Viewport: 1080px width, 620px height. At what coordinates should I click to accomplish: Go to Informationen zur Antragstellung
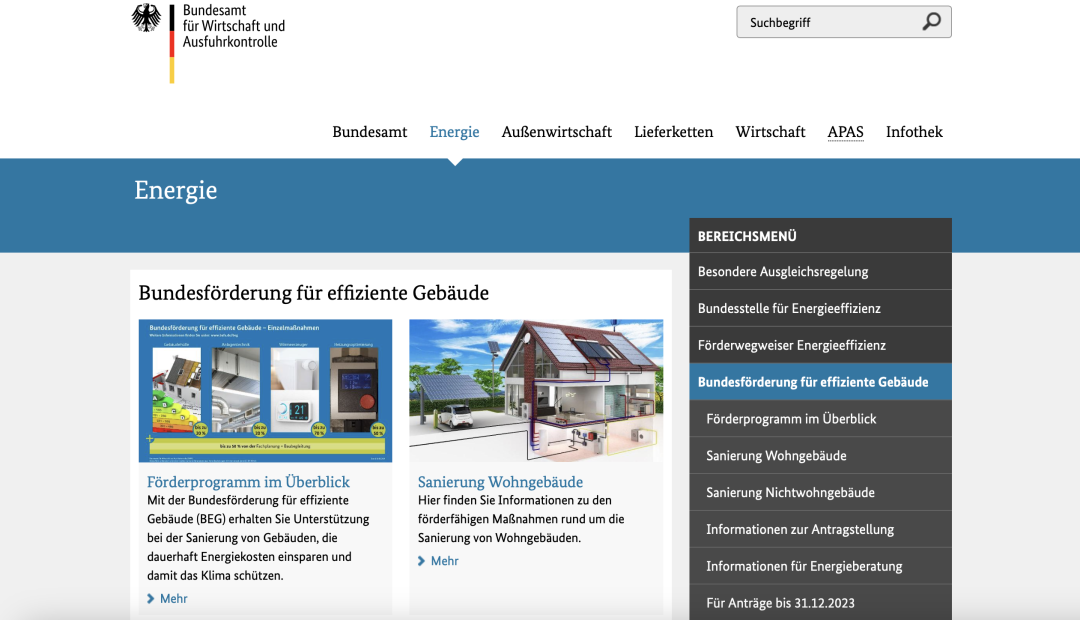point(820,529)
